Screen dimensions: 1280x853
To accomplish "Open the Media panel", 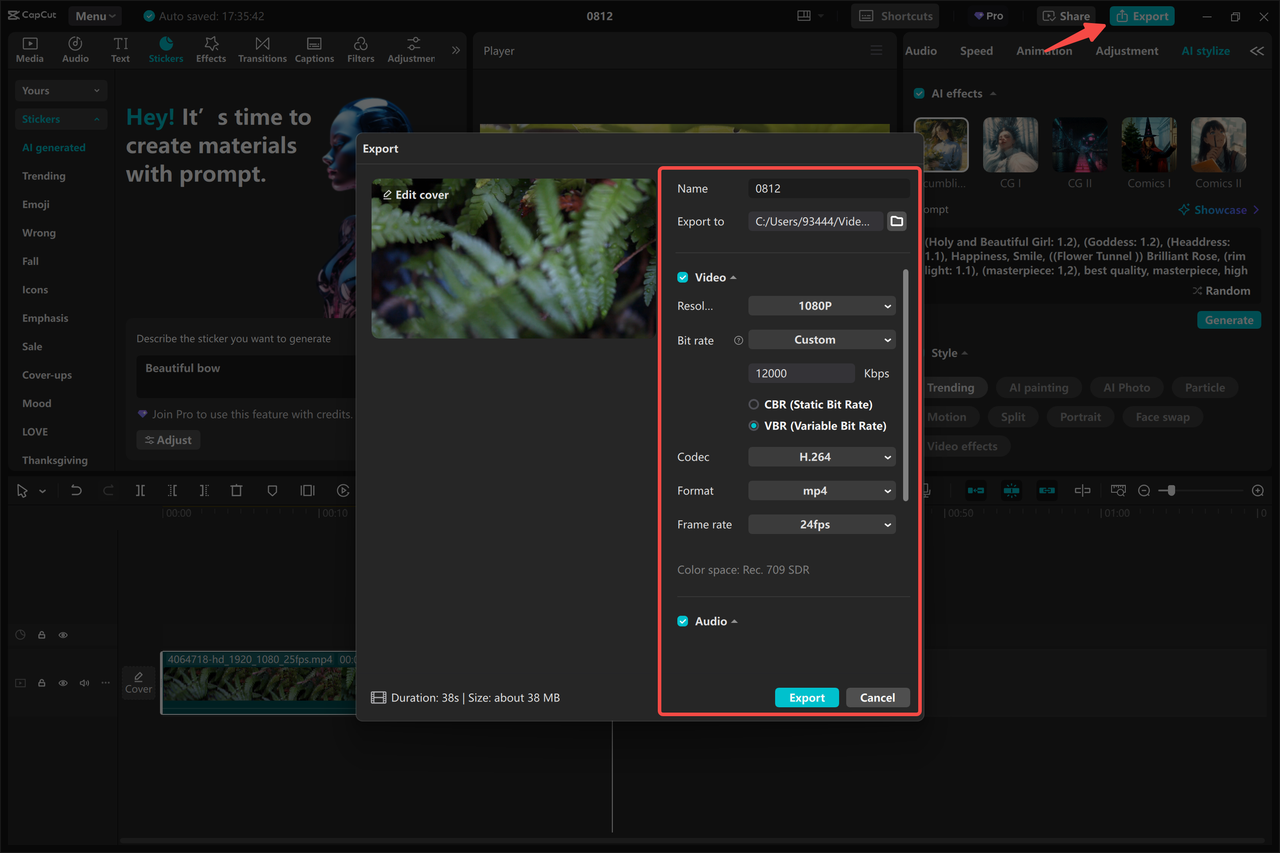I will point(29,48).
